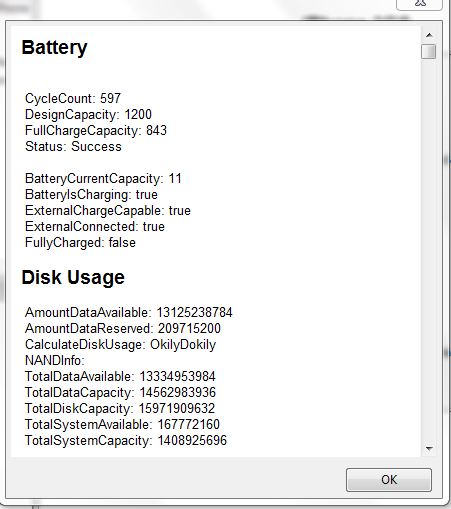Select the DesignCapacity: 1200 line
This screenshot has height=509, width=451.
pos(88,114)
